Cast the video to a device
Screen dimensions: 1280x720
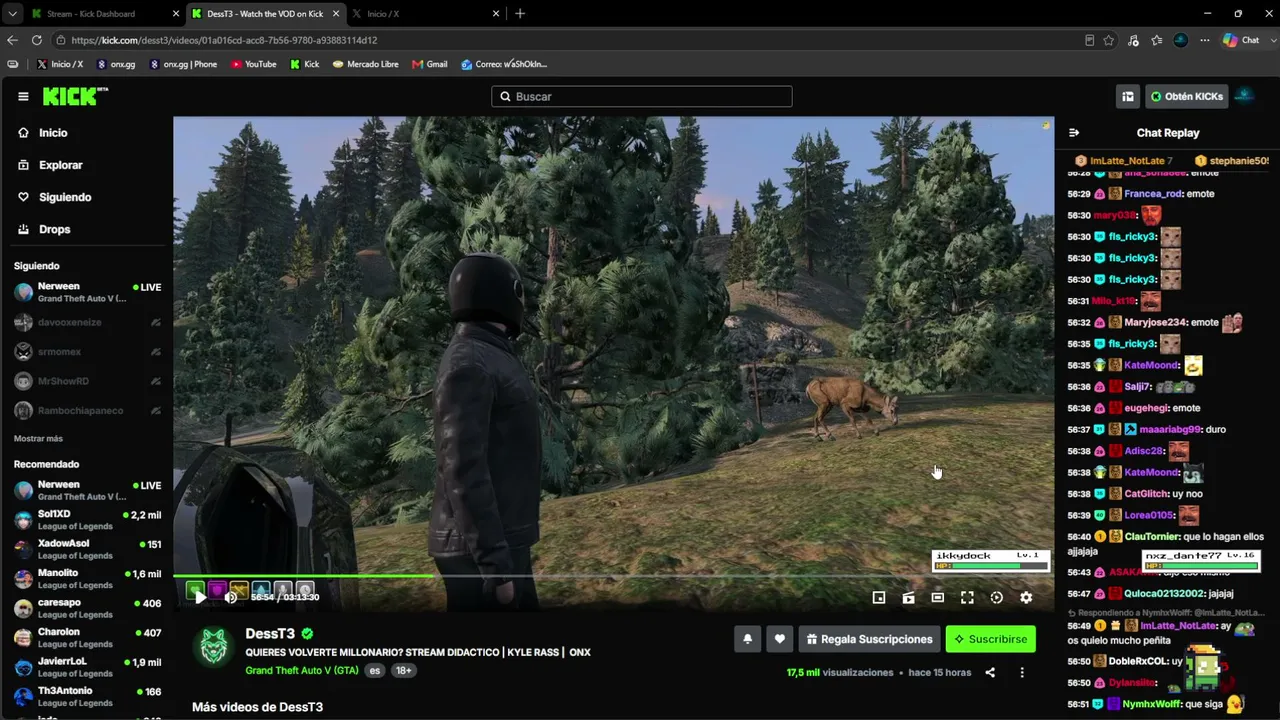pyautogui.click(x=908, y=597)
